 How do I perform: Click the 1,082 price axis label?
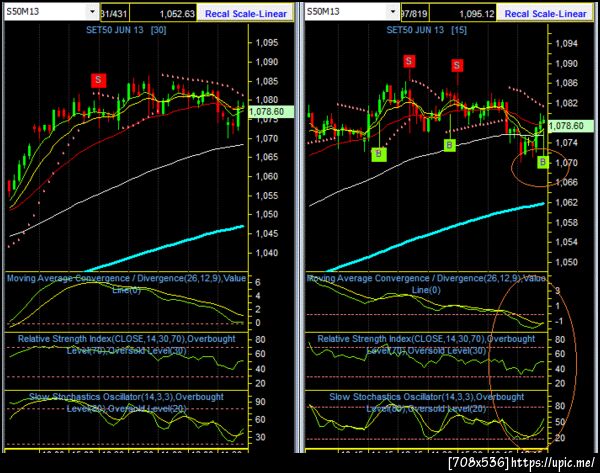566,103
